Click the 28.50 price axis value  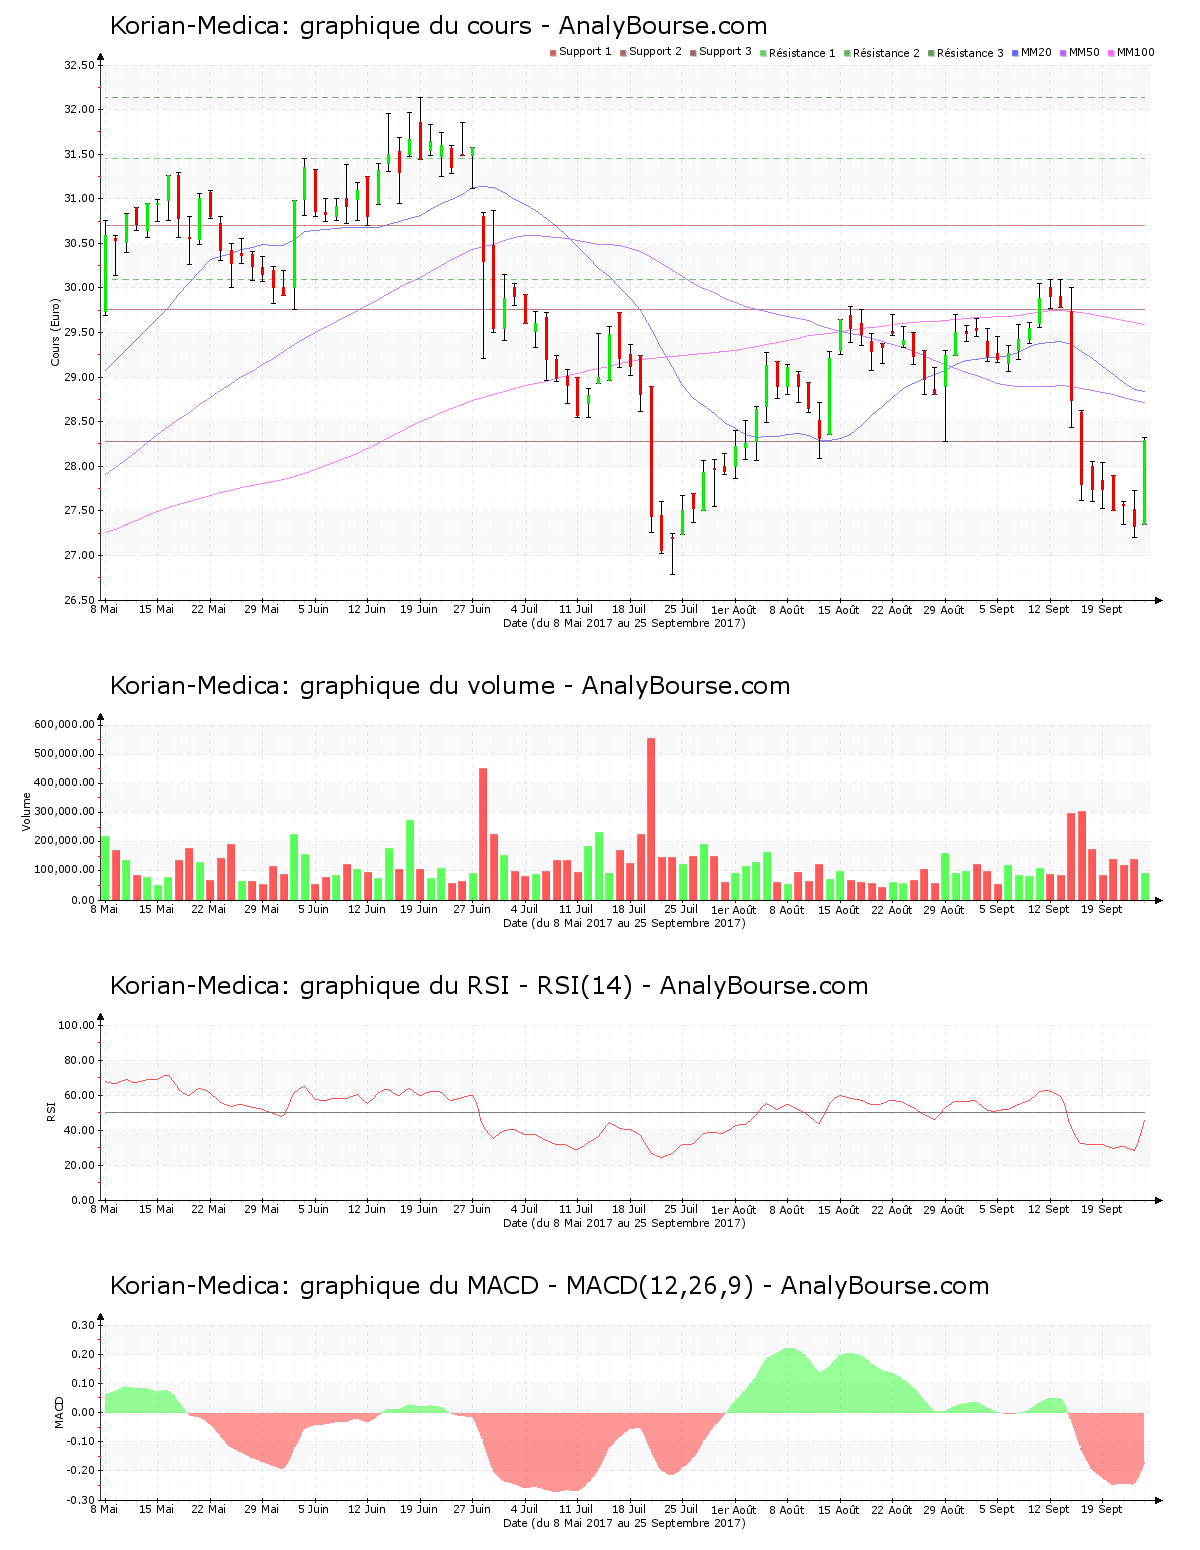79,422
